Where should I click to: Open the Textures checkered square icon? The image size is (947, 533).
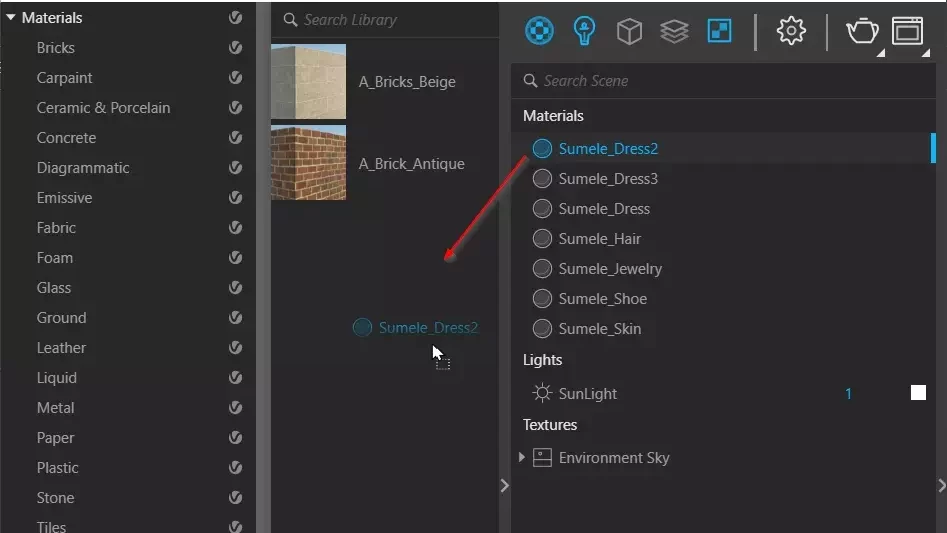pyautogui.click(x=719, y=30)
